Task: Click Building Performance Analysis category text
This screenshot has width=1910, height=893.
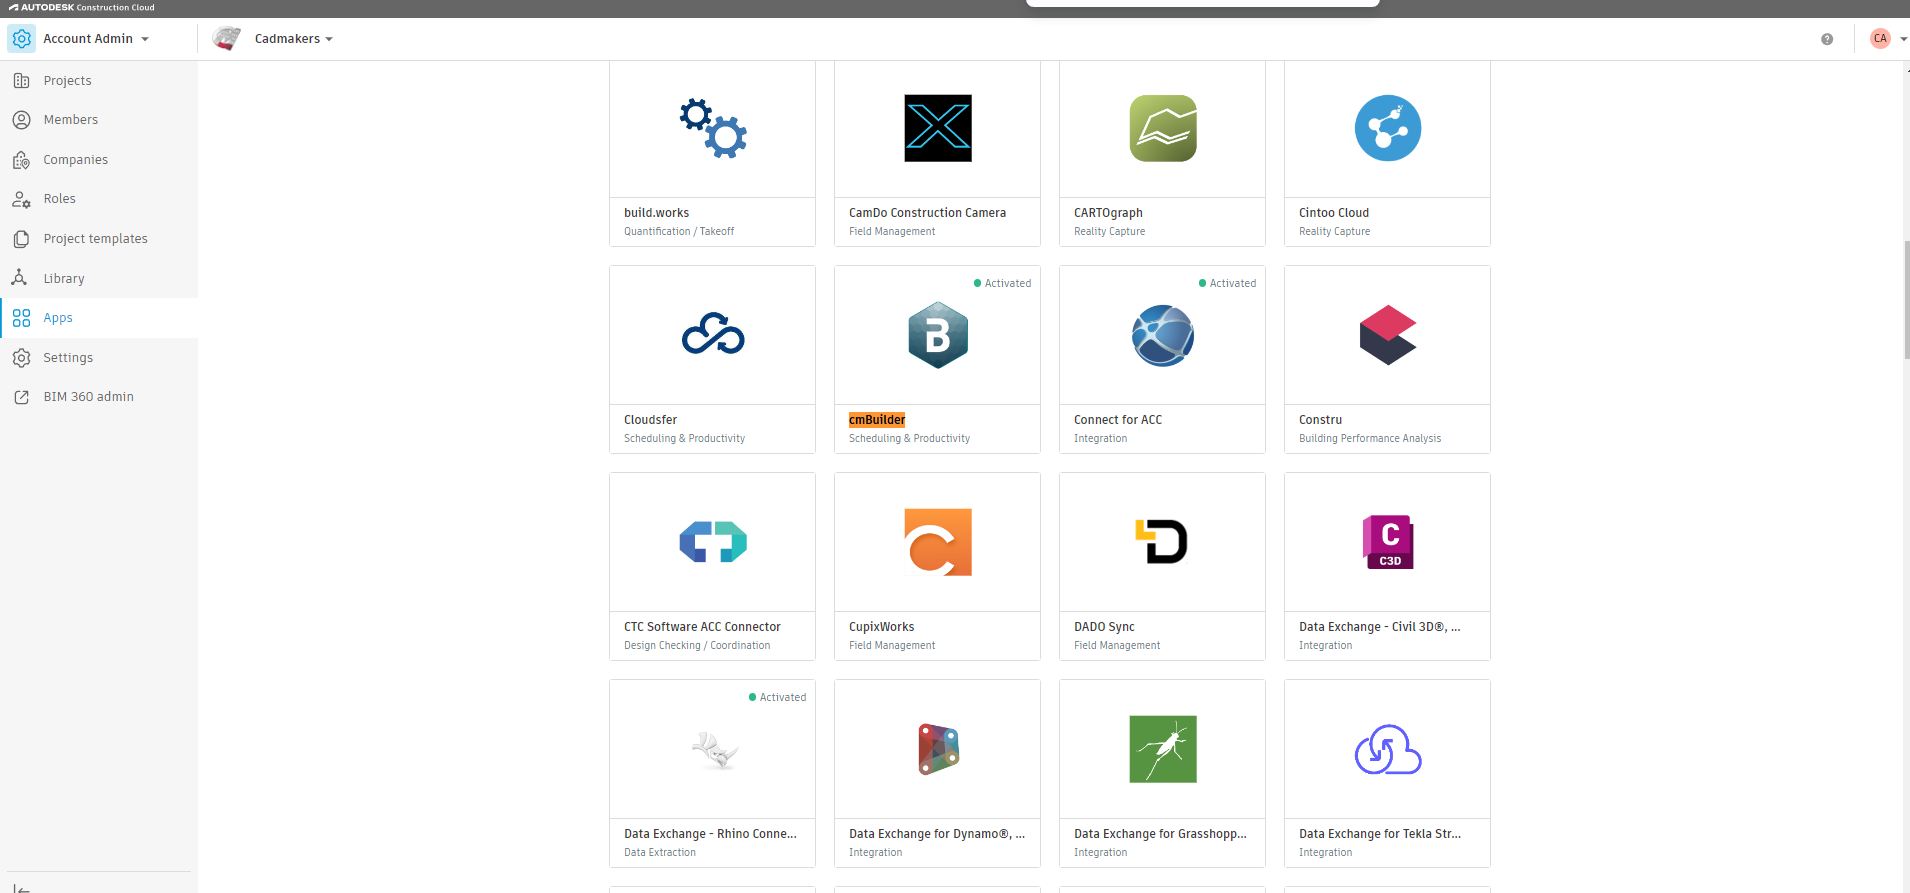Action: point(1370,438)
